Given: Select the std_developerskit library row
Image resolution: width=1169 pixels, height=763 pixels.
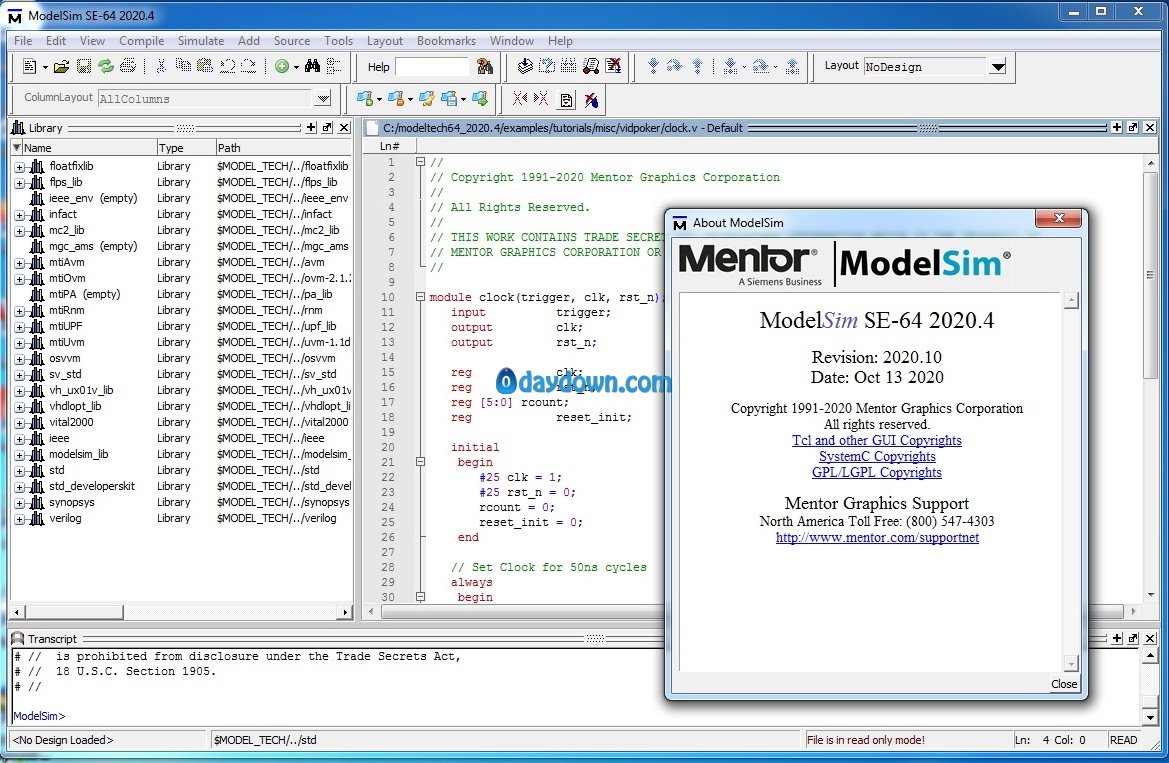Looking at the screenshot, I should point(181,486).
